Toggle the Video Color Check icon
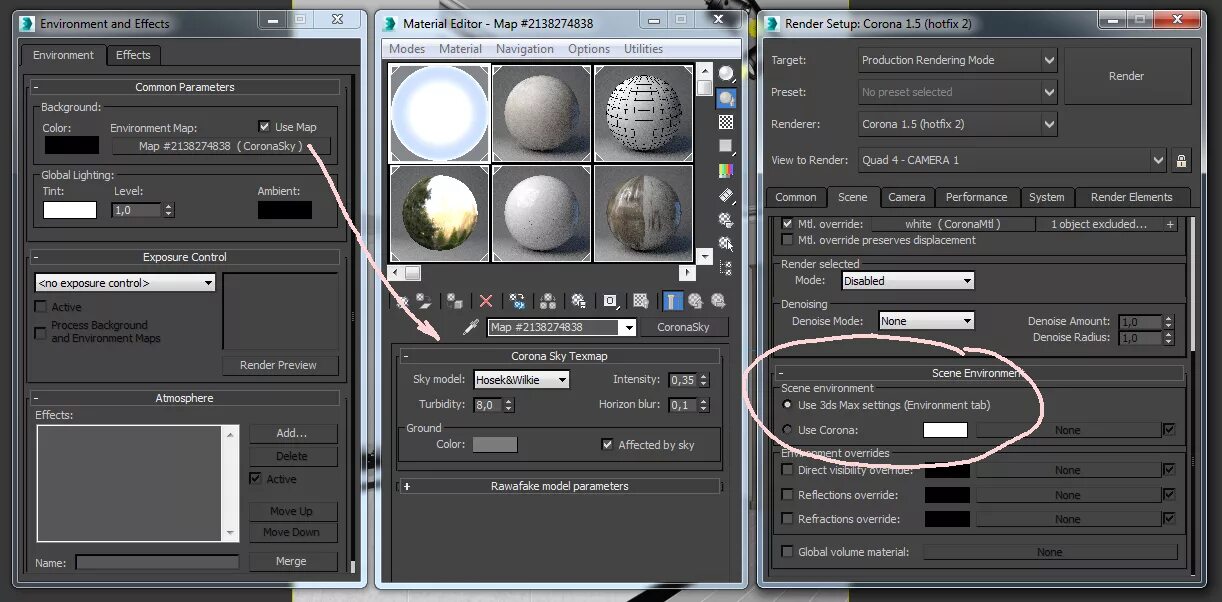Image resolution: width=1222 pixels, height=602 pixels. coord(726,170)
